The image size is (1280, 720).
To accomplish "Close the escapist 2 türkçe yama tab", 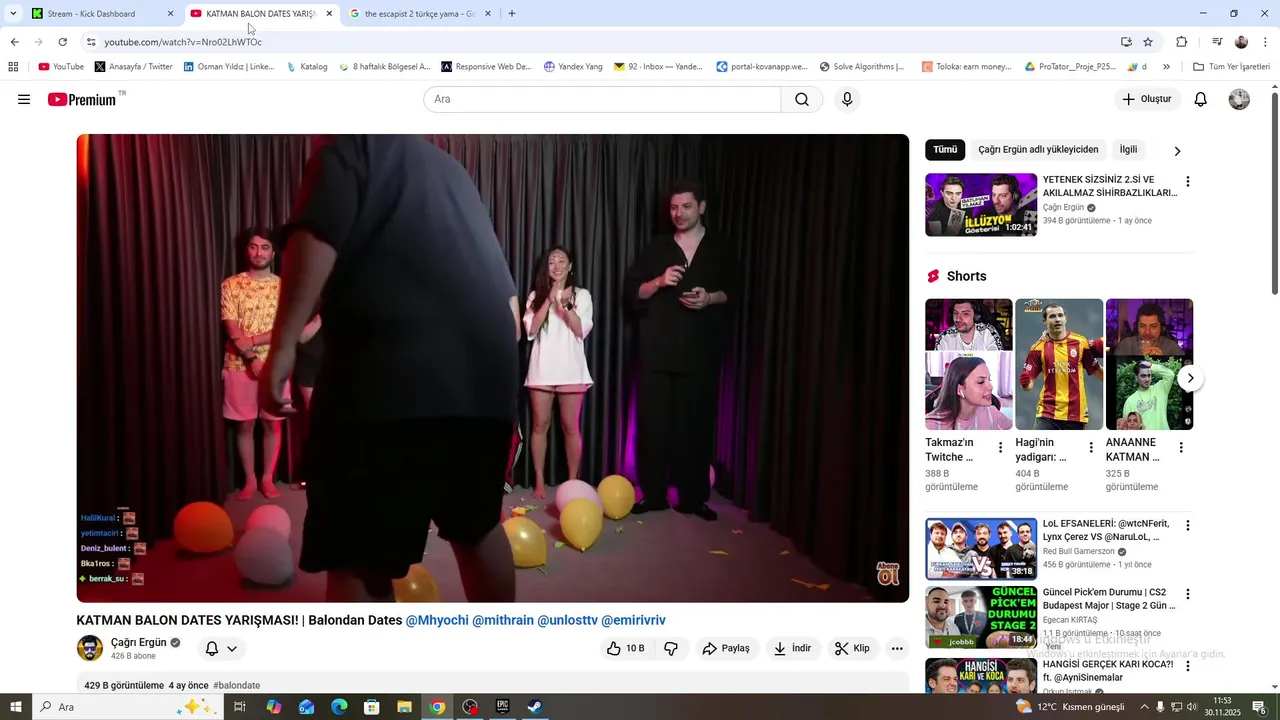I will point(488,14).
